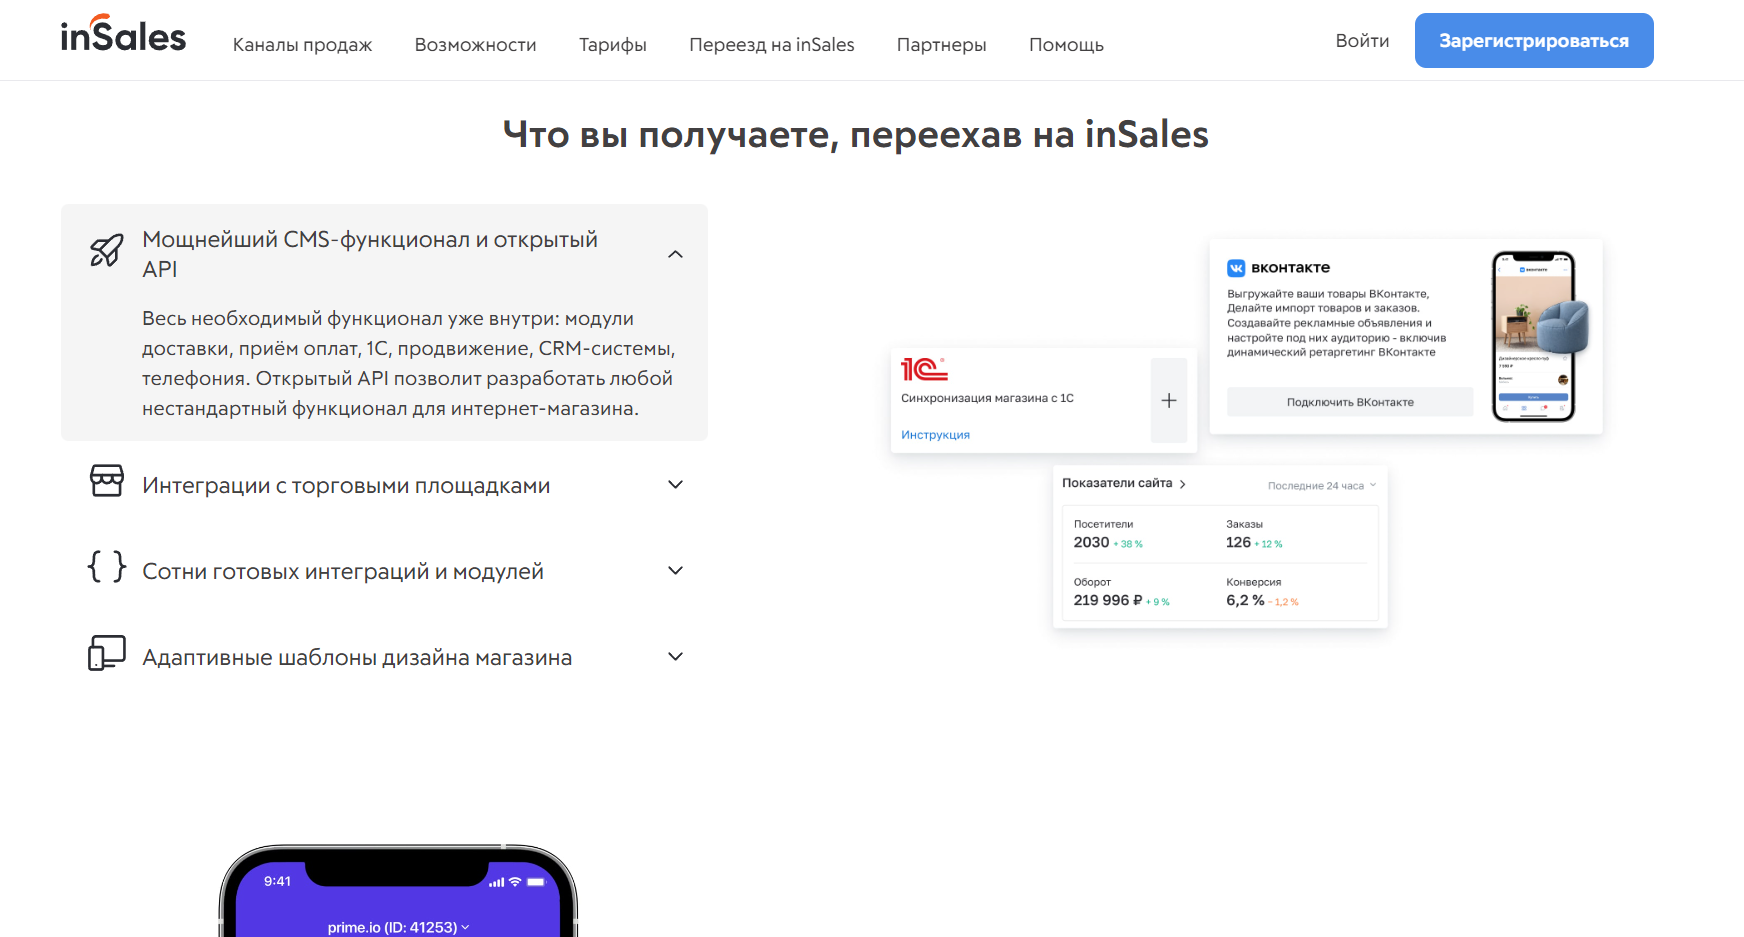The height and width of the screenshot is (937, 1744).
Task: Click the Показатели сайта heading link
Action: click(1117, 483)
